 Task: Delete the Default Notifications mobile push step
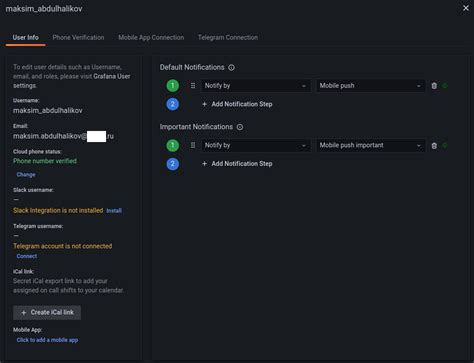point(434,86)
